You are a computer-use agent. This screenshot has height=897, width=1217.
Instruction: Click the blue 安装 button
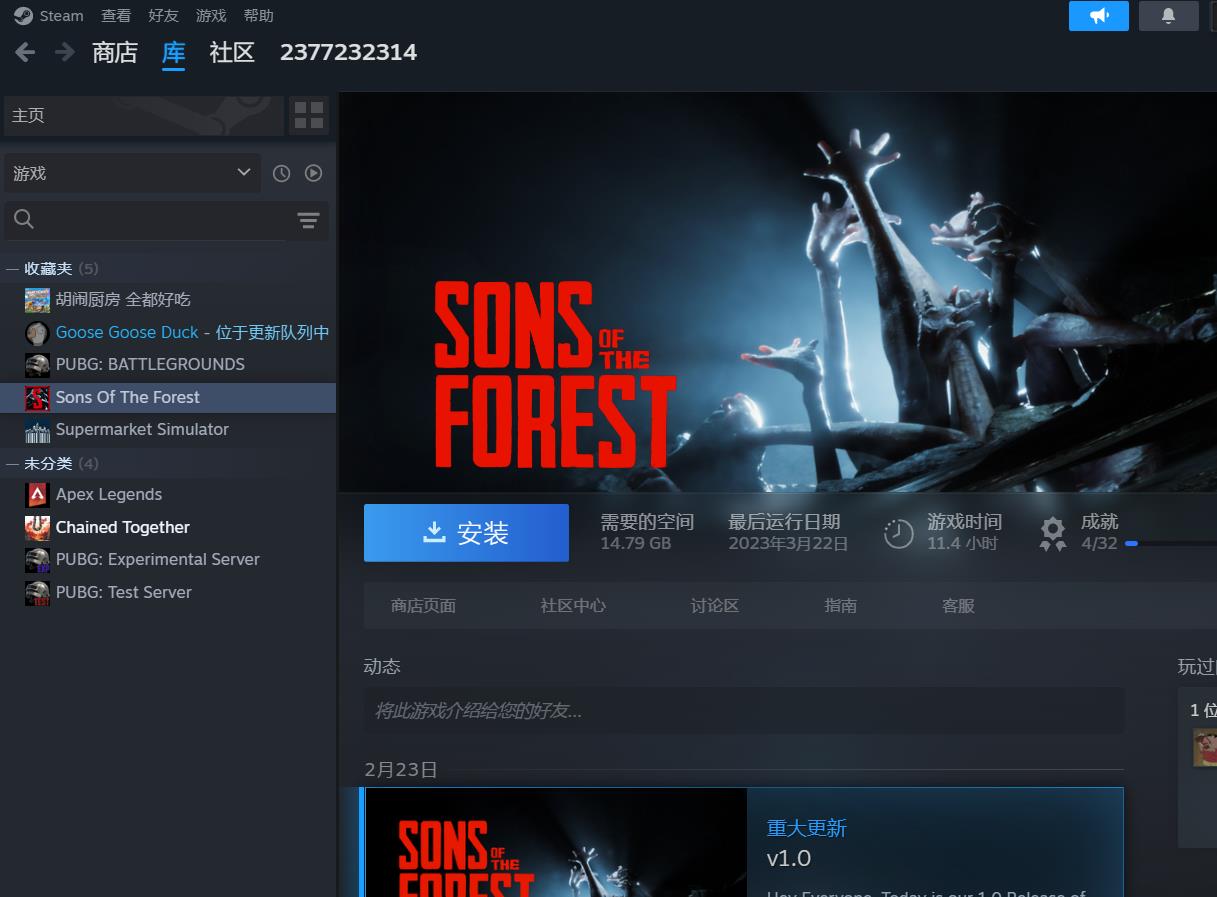click(466, 533)
